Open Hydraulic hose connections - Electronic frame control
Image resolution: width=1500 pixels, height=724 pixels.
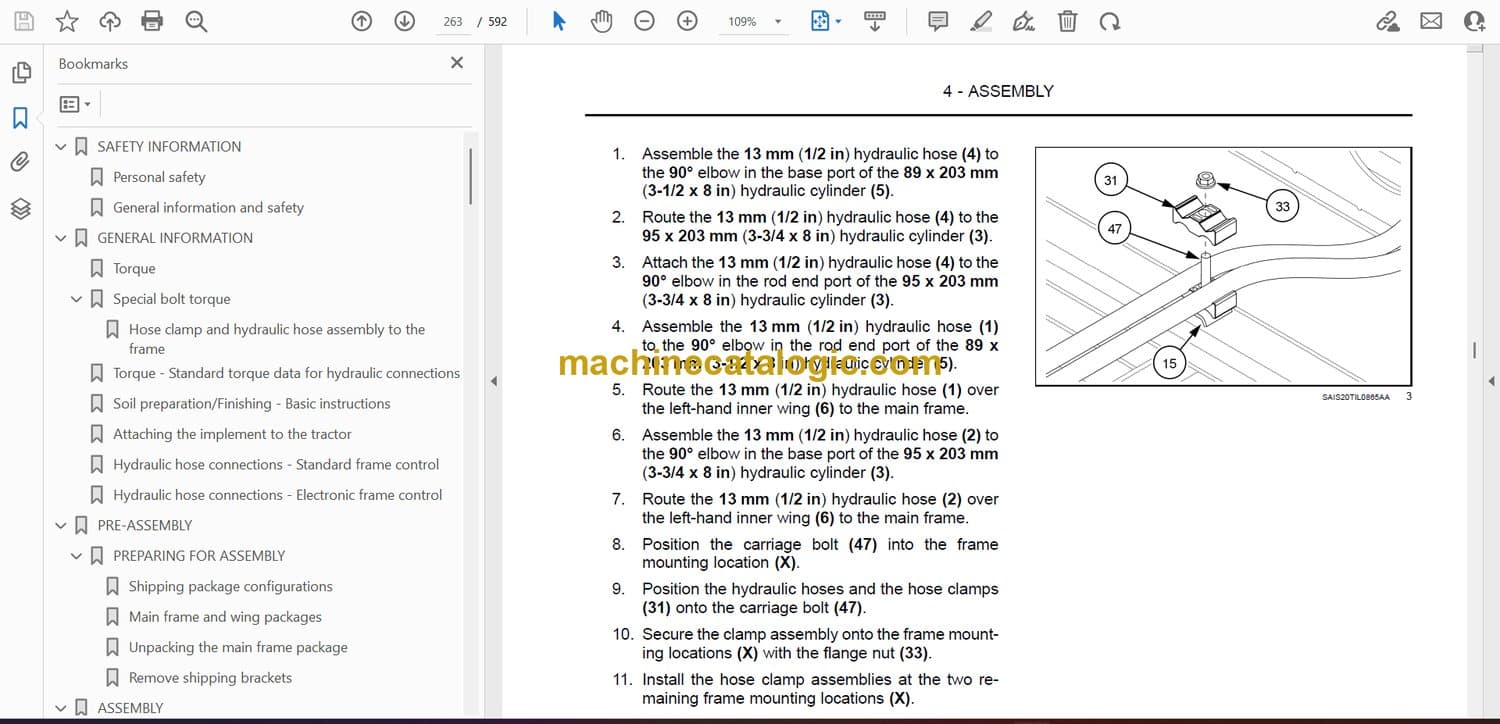coord(278,495)
